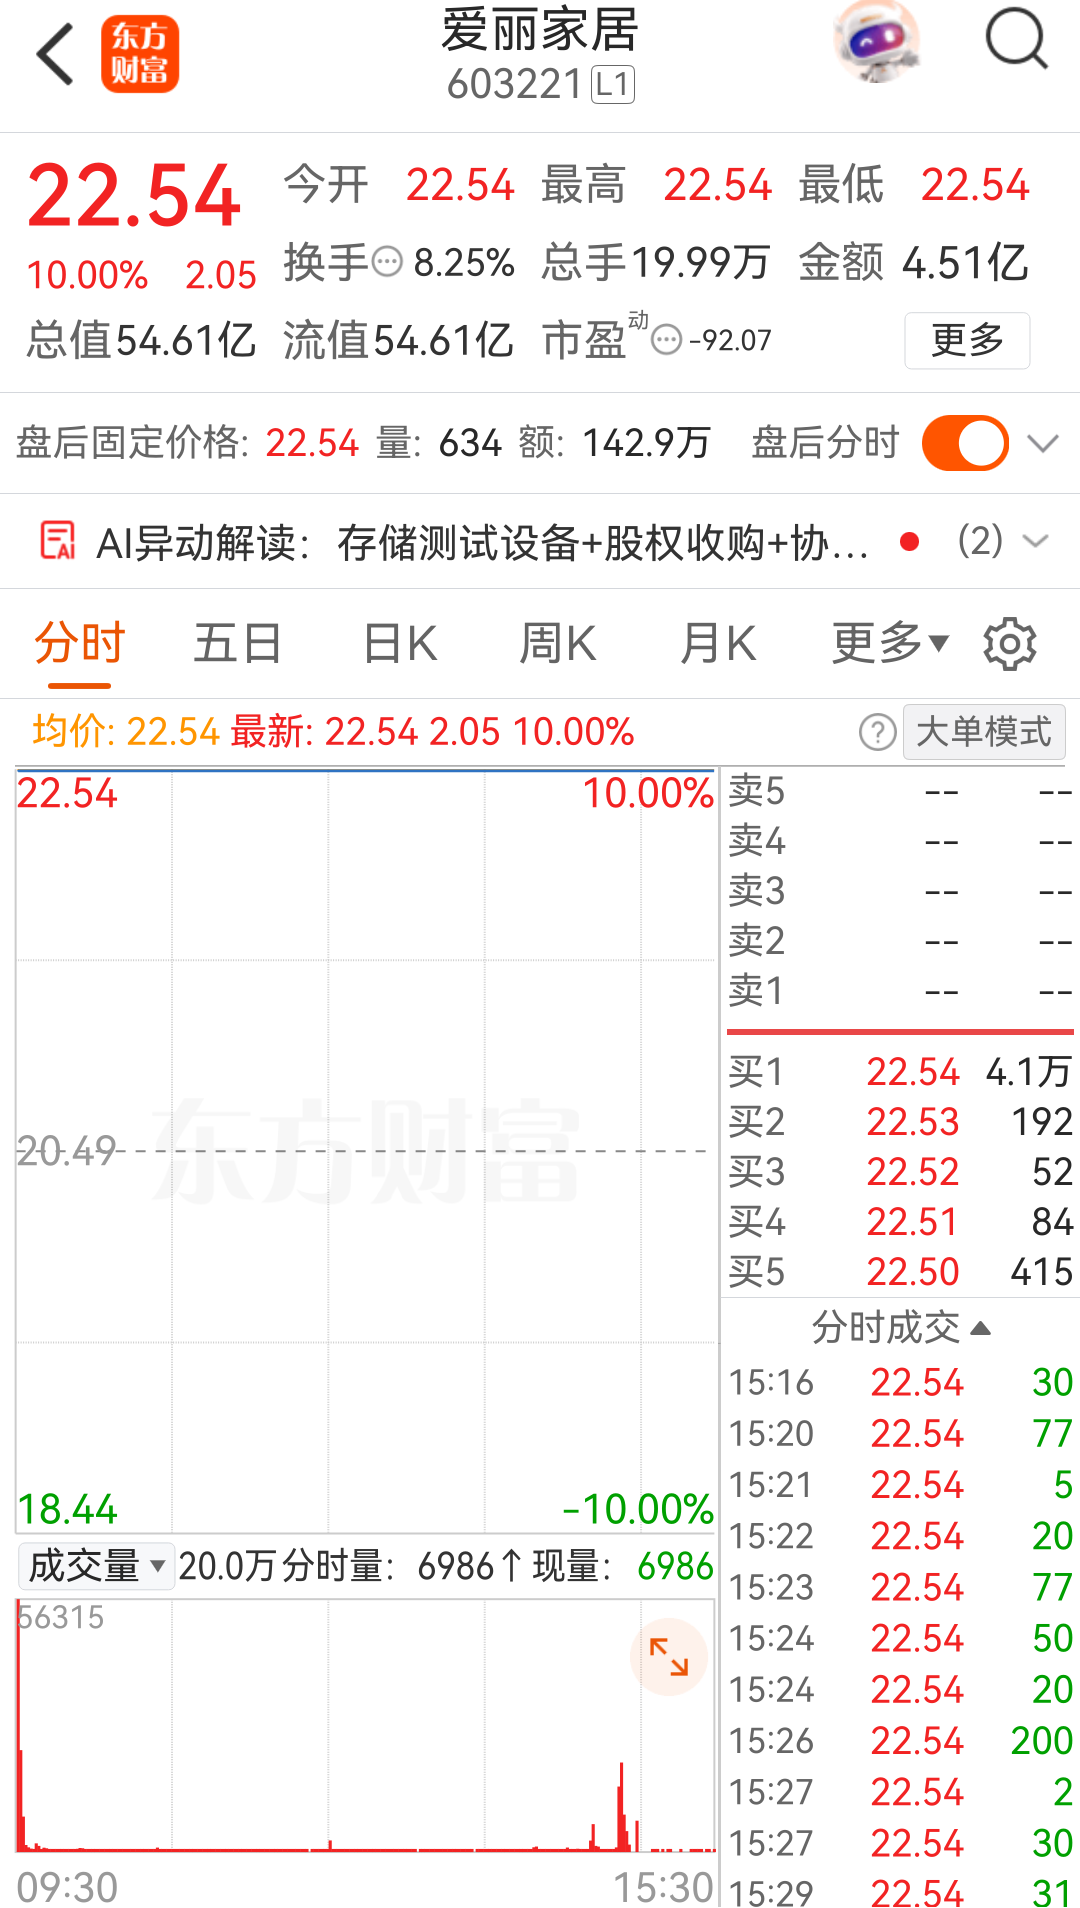The height and width of the screenshot is (1908, 1080).
Task: Tap the 买1 order row at 22.54
Action: tap(900, 1072)
